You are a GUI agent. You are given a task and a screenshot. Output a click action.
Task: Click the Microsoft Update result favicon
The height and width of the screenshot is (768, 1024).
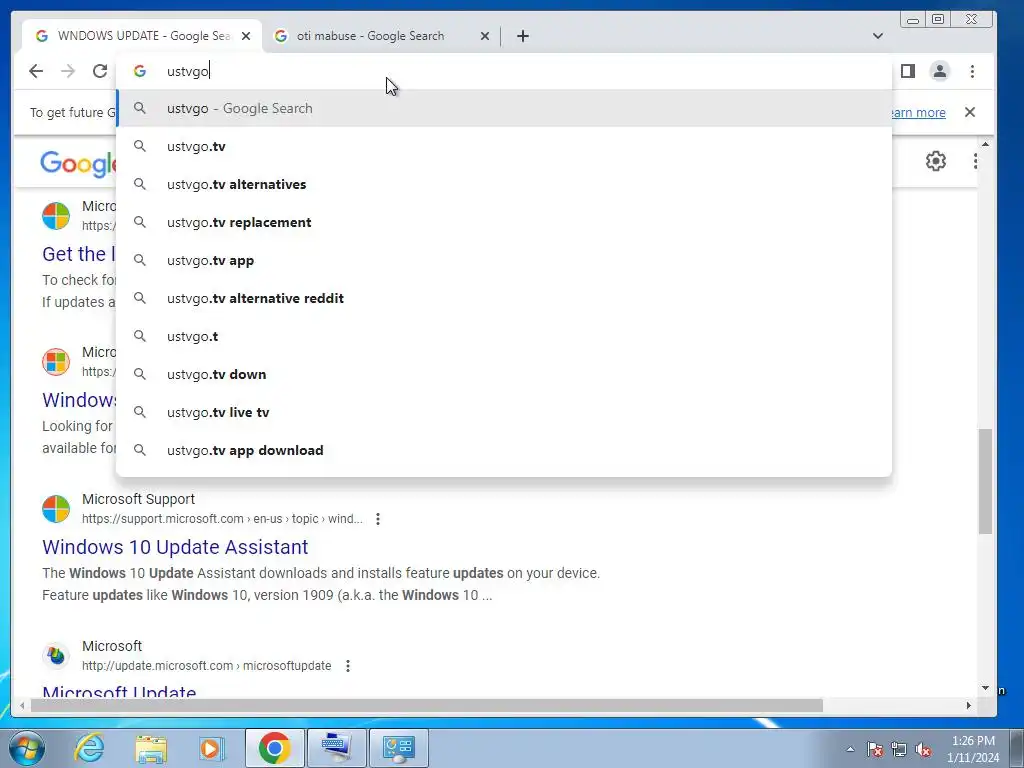[56, 655]
